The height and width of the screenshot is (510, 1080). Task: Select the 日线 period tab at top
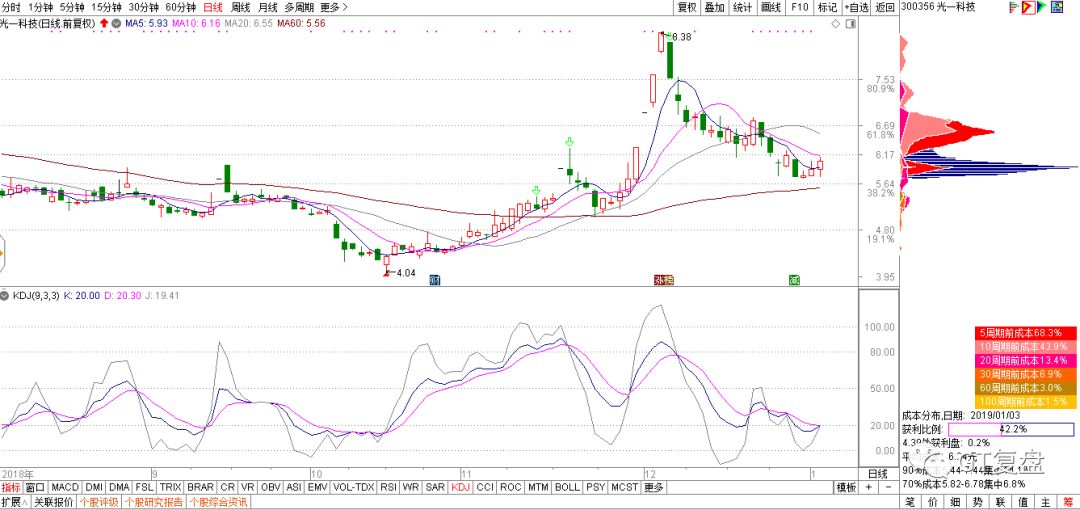213,8
